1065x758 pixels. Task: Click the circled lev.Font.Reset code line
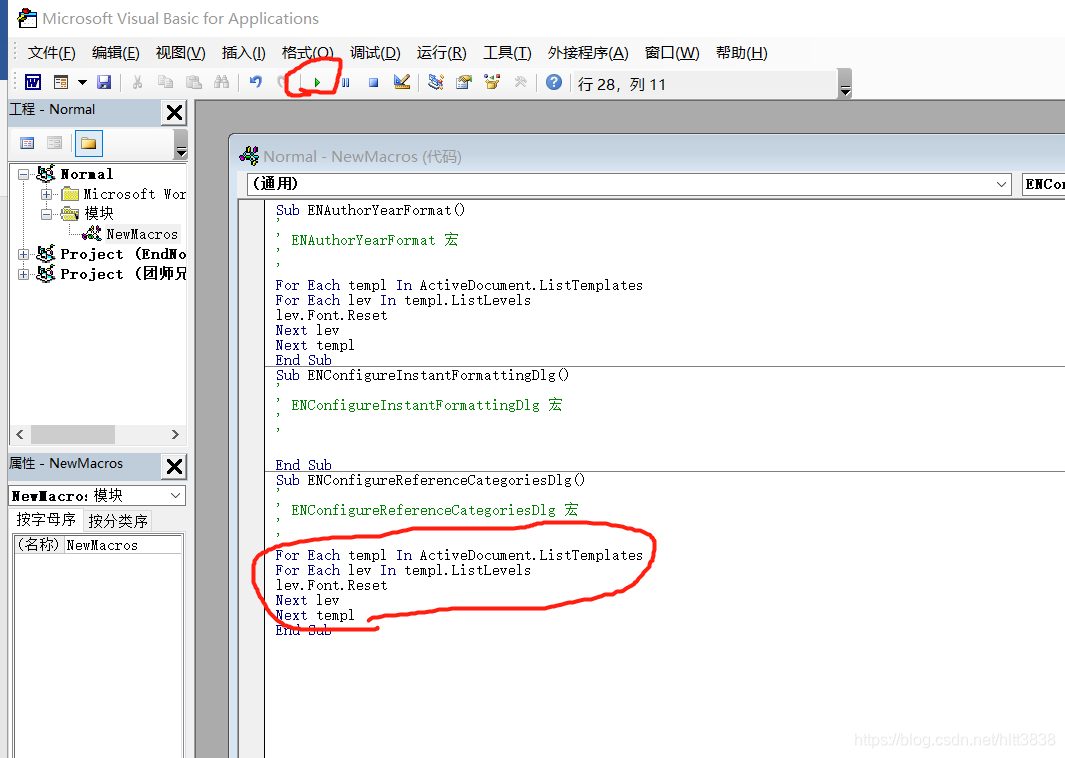(331, 585)
